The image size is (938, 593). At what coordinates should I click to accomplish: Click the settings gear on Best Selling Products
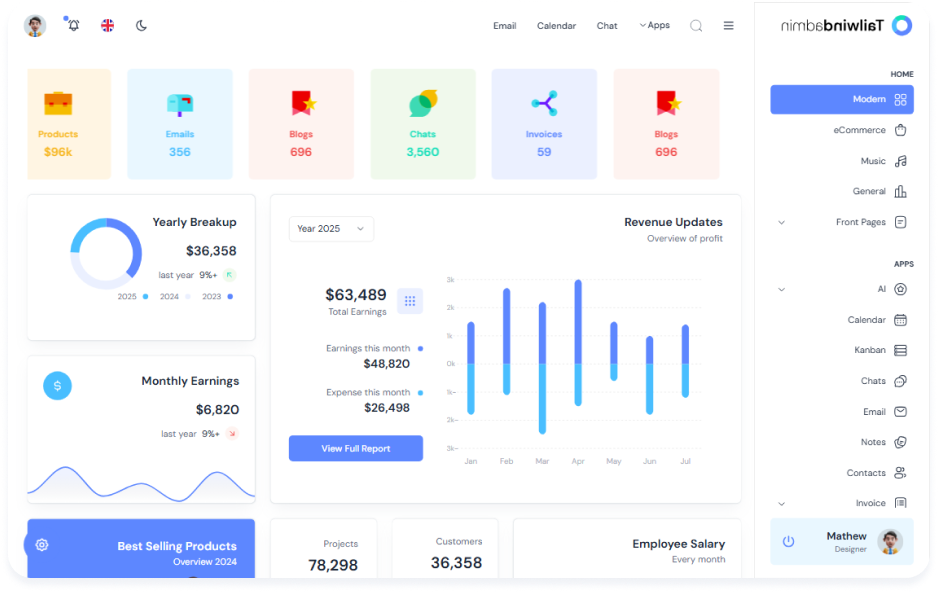click(42, 545)
